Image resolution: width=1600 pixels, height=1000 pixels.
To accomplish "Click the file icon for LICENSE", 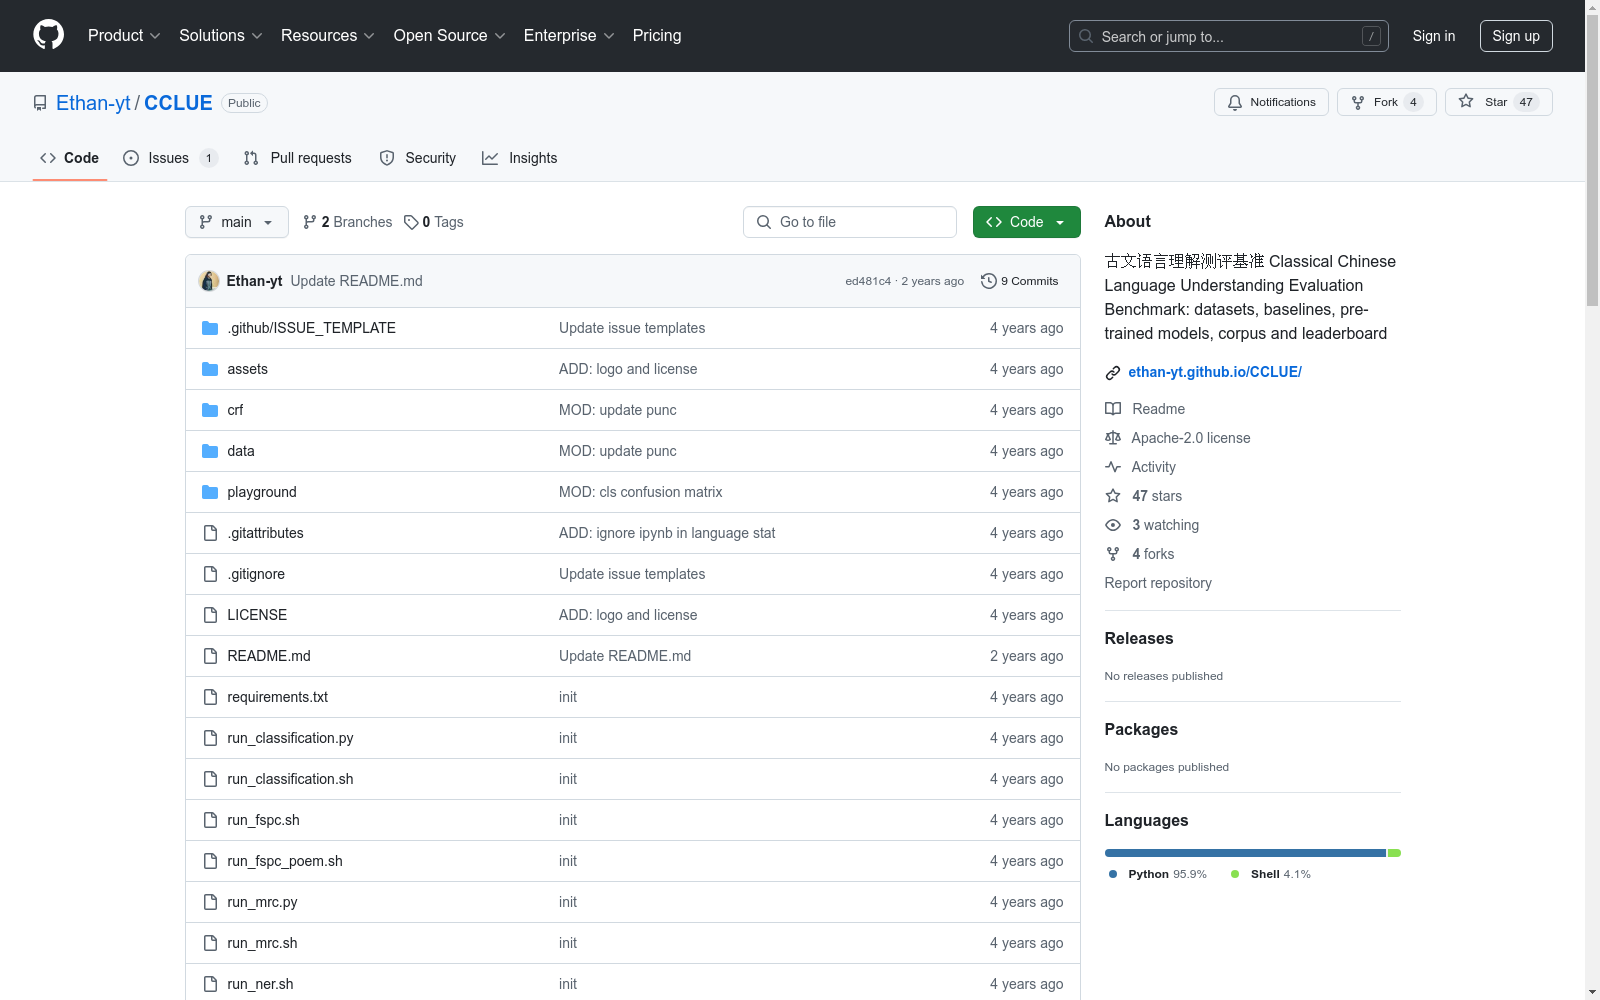I will click(x=210, y=615).
